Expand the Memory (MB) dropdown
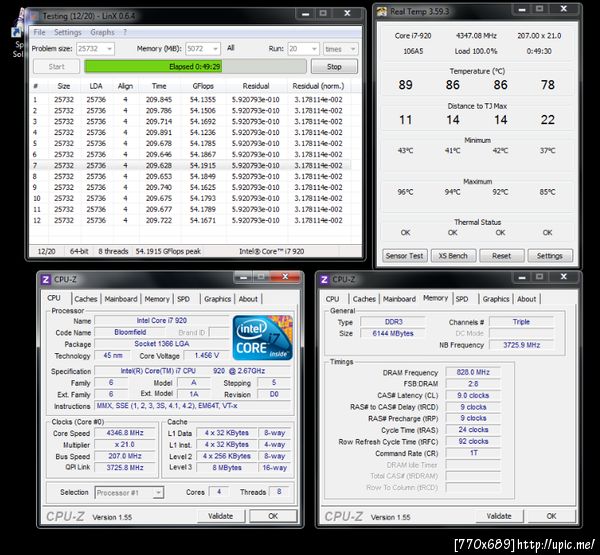Viewport: 600px width, 555px height. click(215, 49)
